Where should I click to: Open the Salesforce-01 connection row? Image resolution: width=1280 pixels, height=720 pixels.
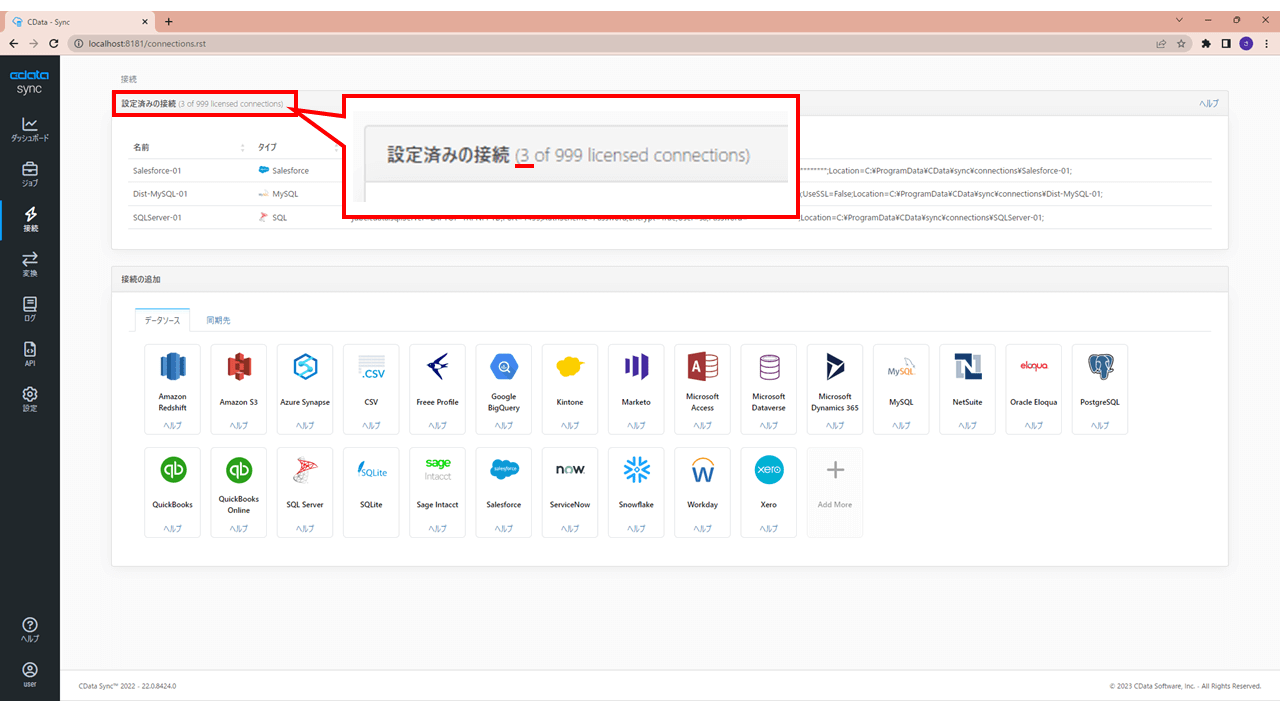[669, 170]
